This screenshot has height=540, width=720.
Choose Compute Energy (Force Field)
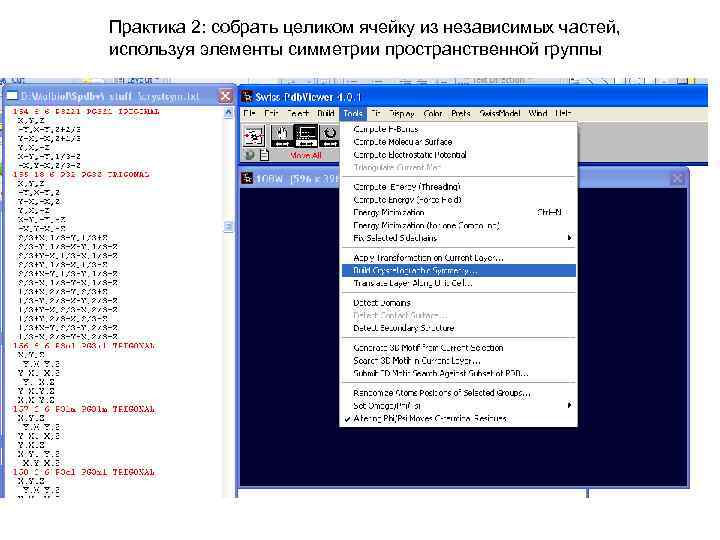pyautogui.click(x=459, y=200)
